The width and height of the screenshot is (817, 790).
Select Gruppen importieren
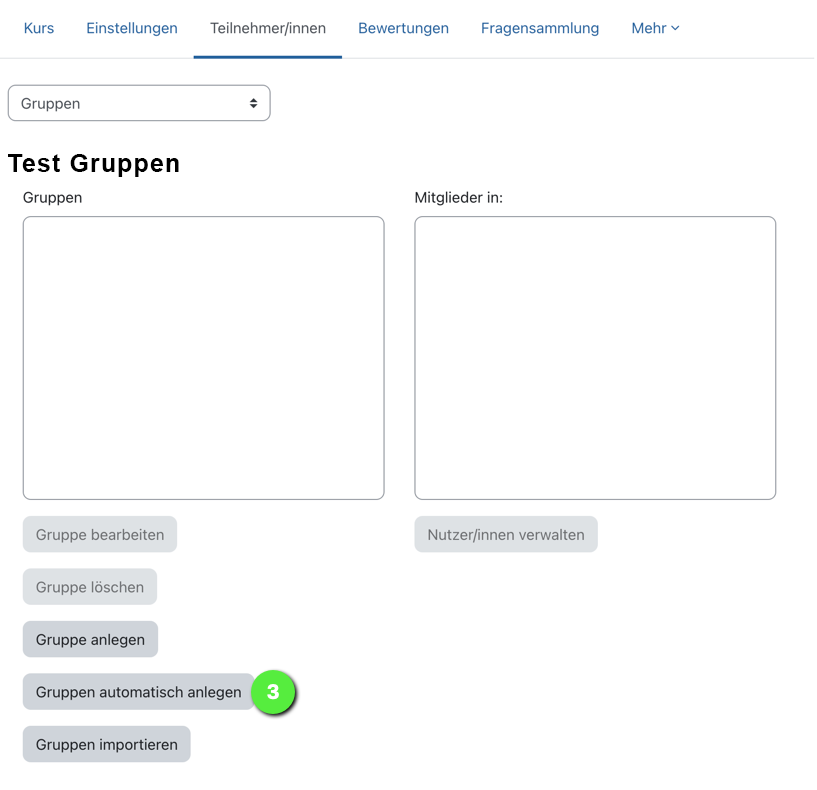106,744
